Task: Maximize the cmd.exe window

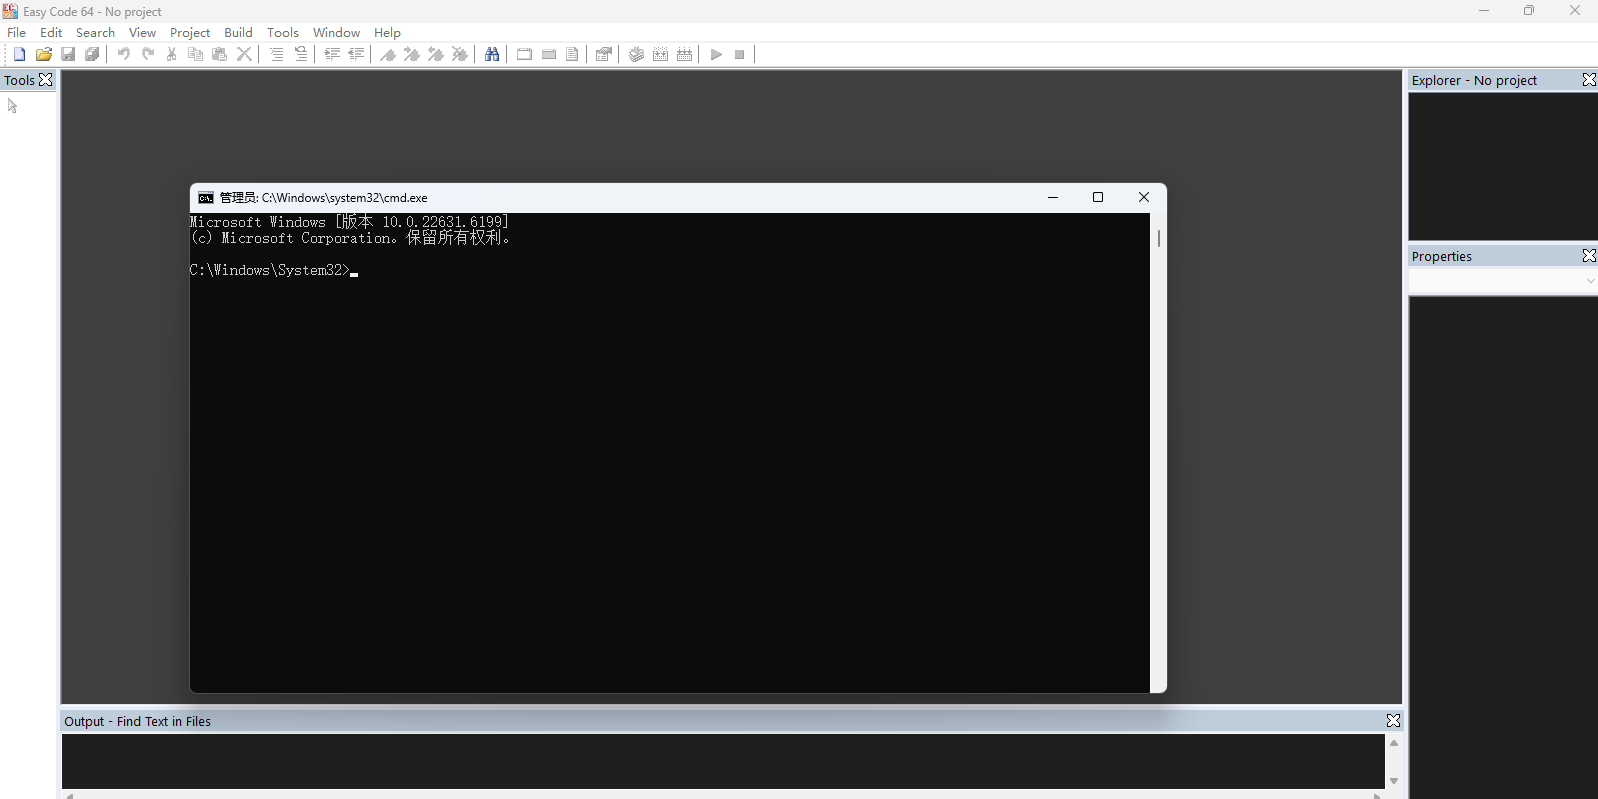Action: tap(1098, 197)
